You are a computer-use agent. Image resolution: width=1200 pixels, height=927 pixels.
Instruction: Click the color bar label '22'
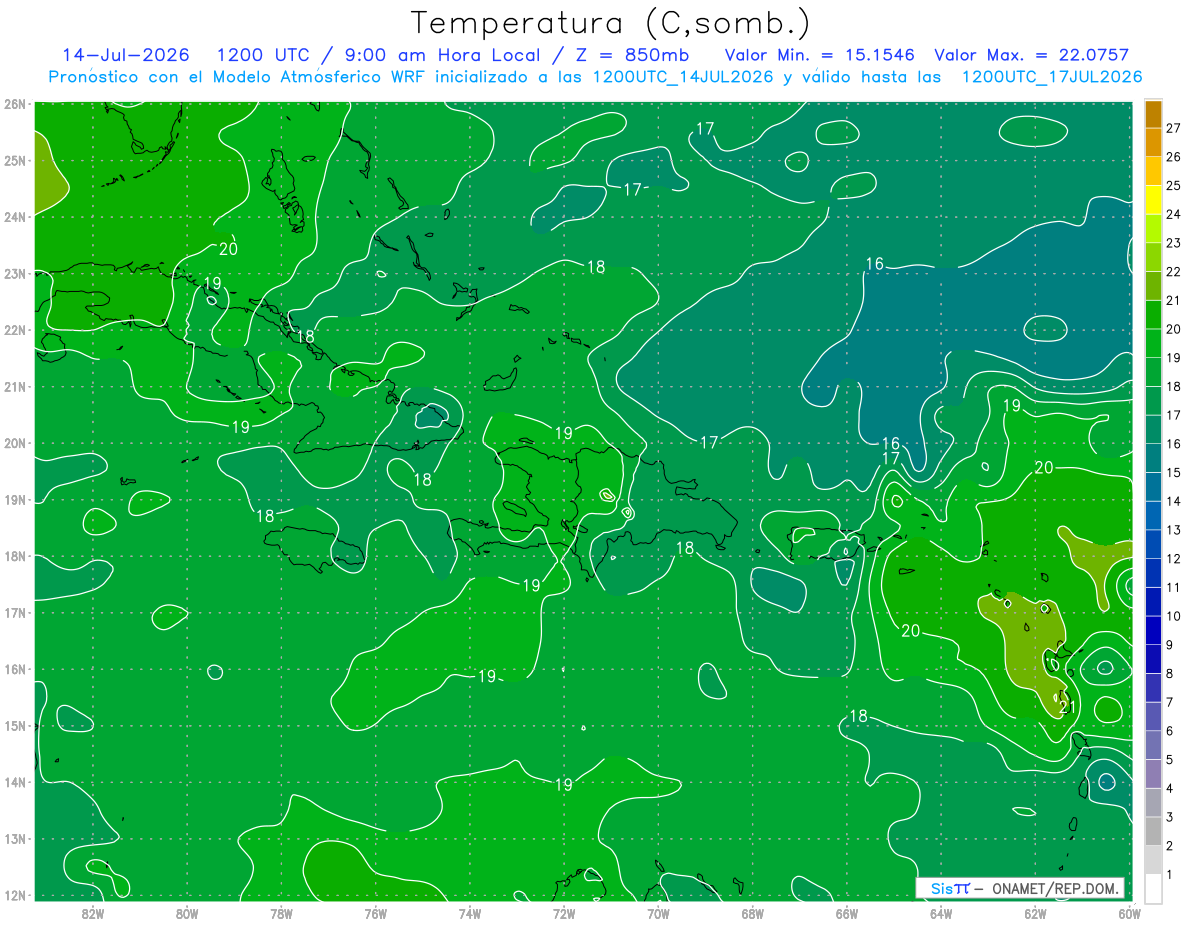click(1173, 272)
